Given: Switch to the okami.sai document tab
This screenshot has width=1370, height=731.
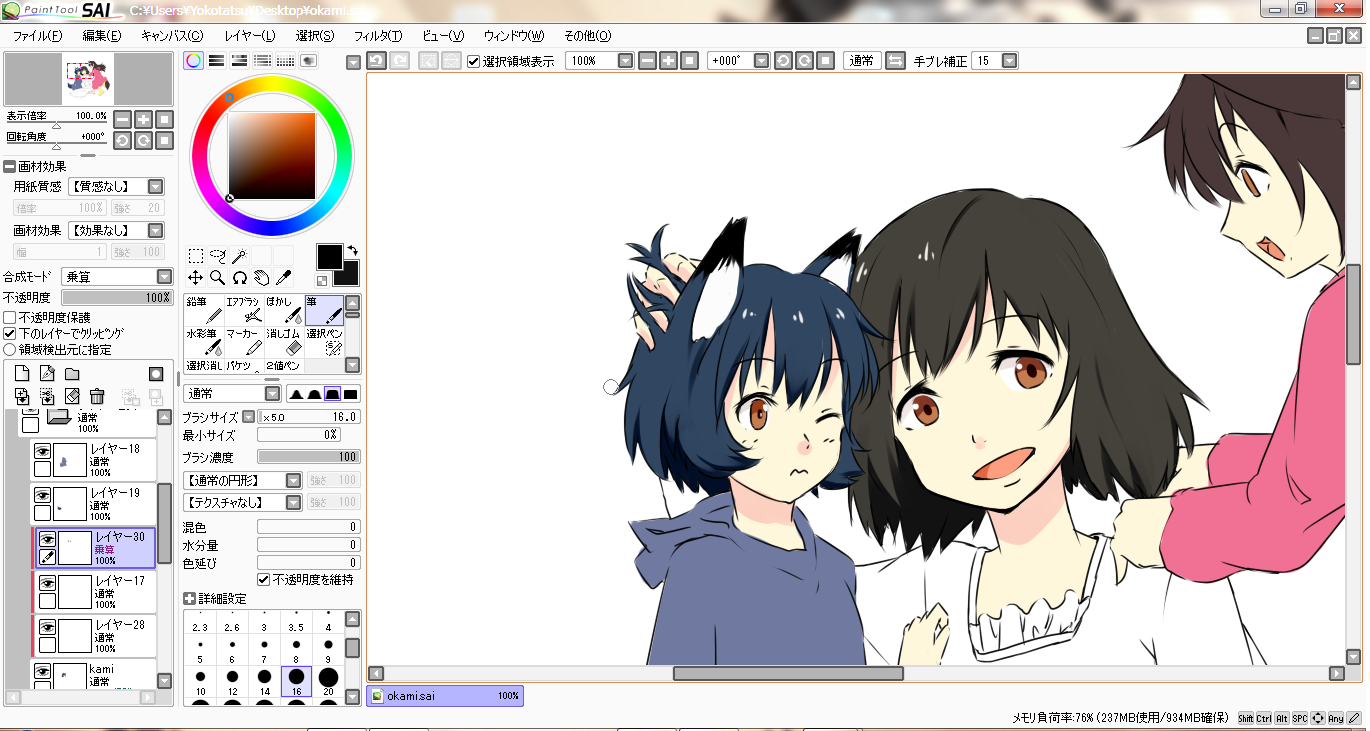Looking at the screenshot, I should tap(445, 696).
